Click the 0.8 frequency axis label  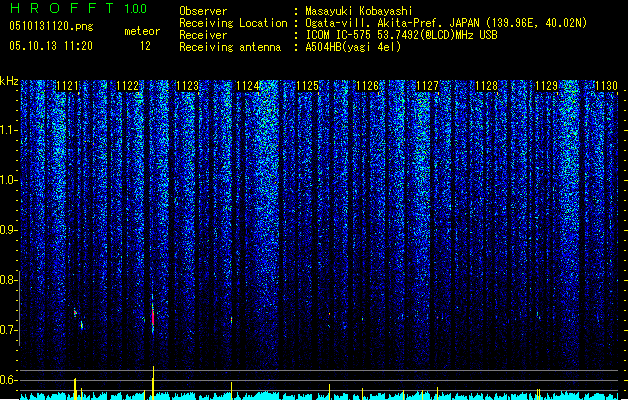[8, 280]
